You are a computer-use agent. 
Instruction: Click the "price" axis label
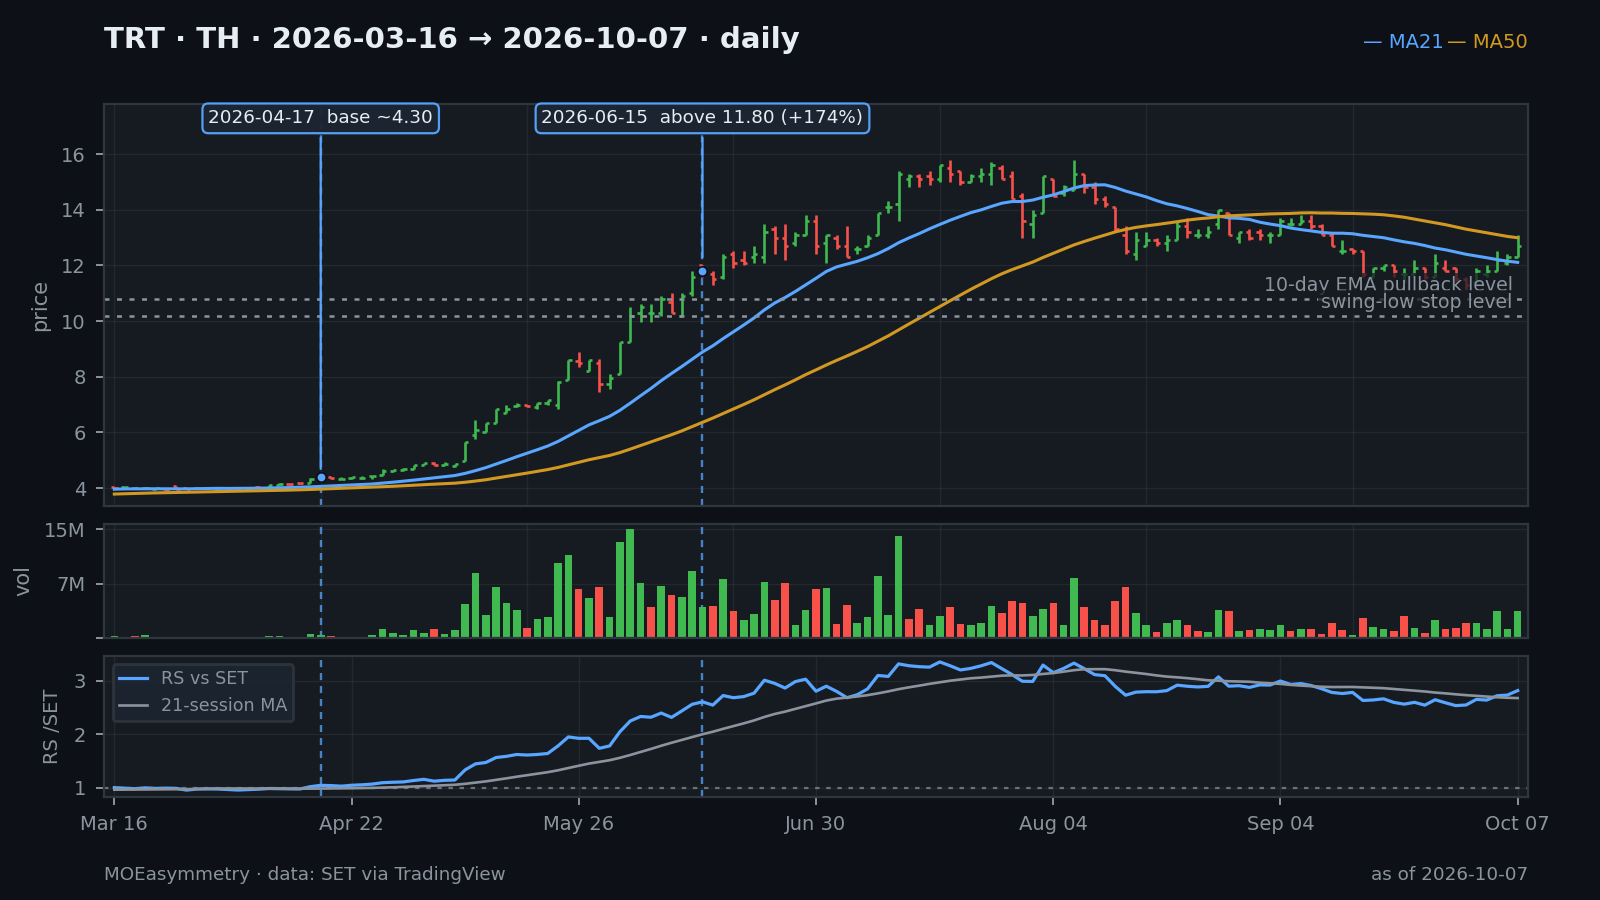point(41,306)
